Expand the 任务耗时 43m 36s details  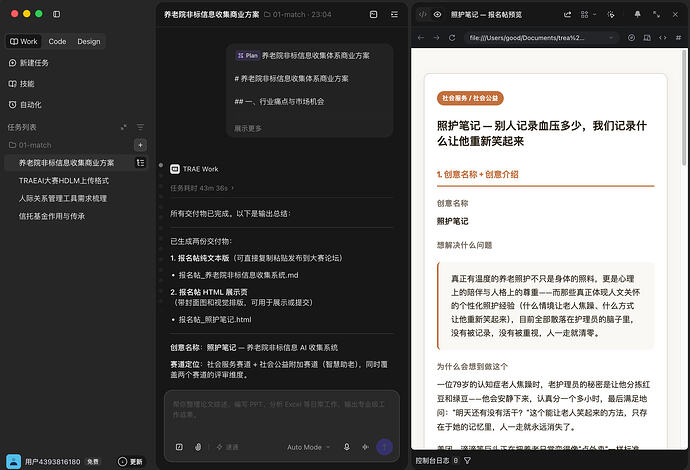click(x=202, y=188)
